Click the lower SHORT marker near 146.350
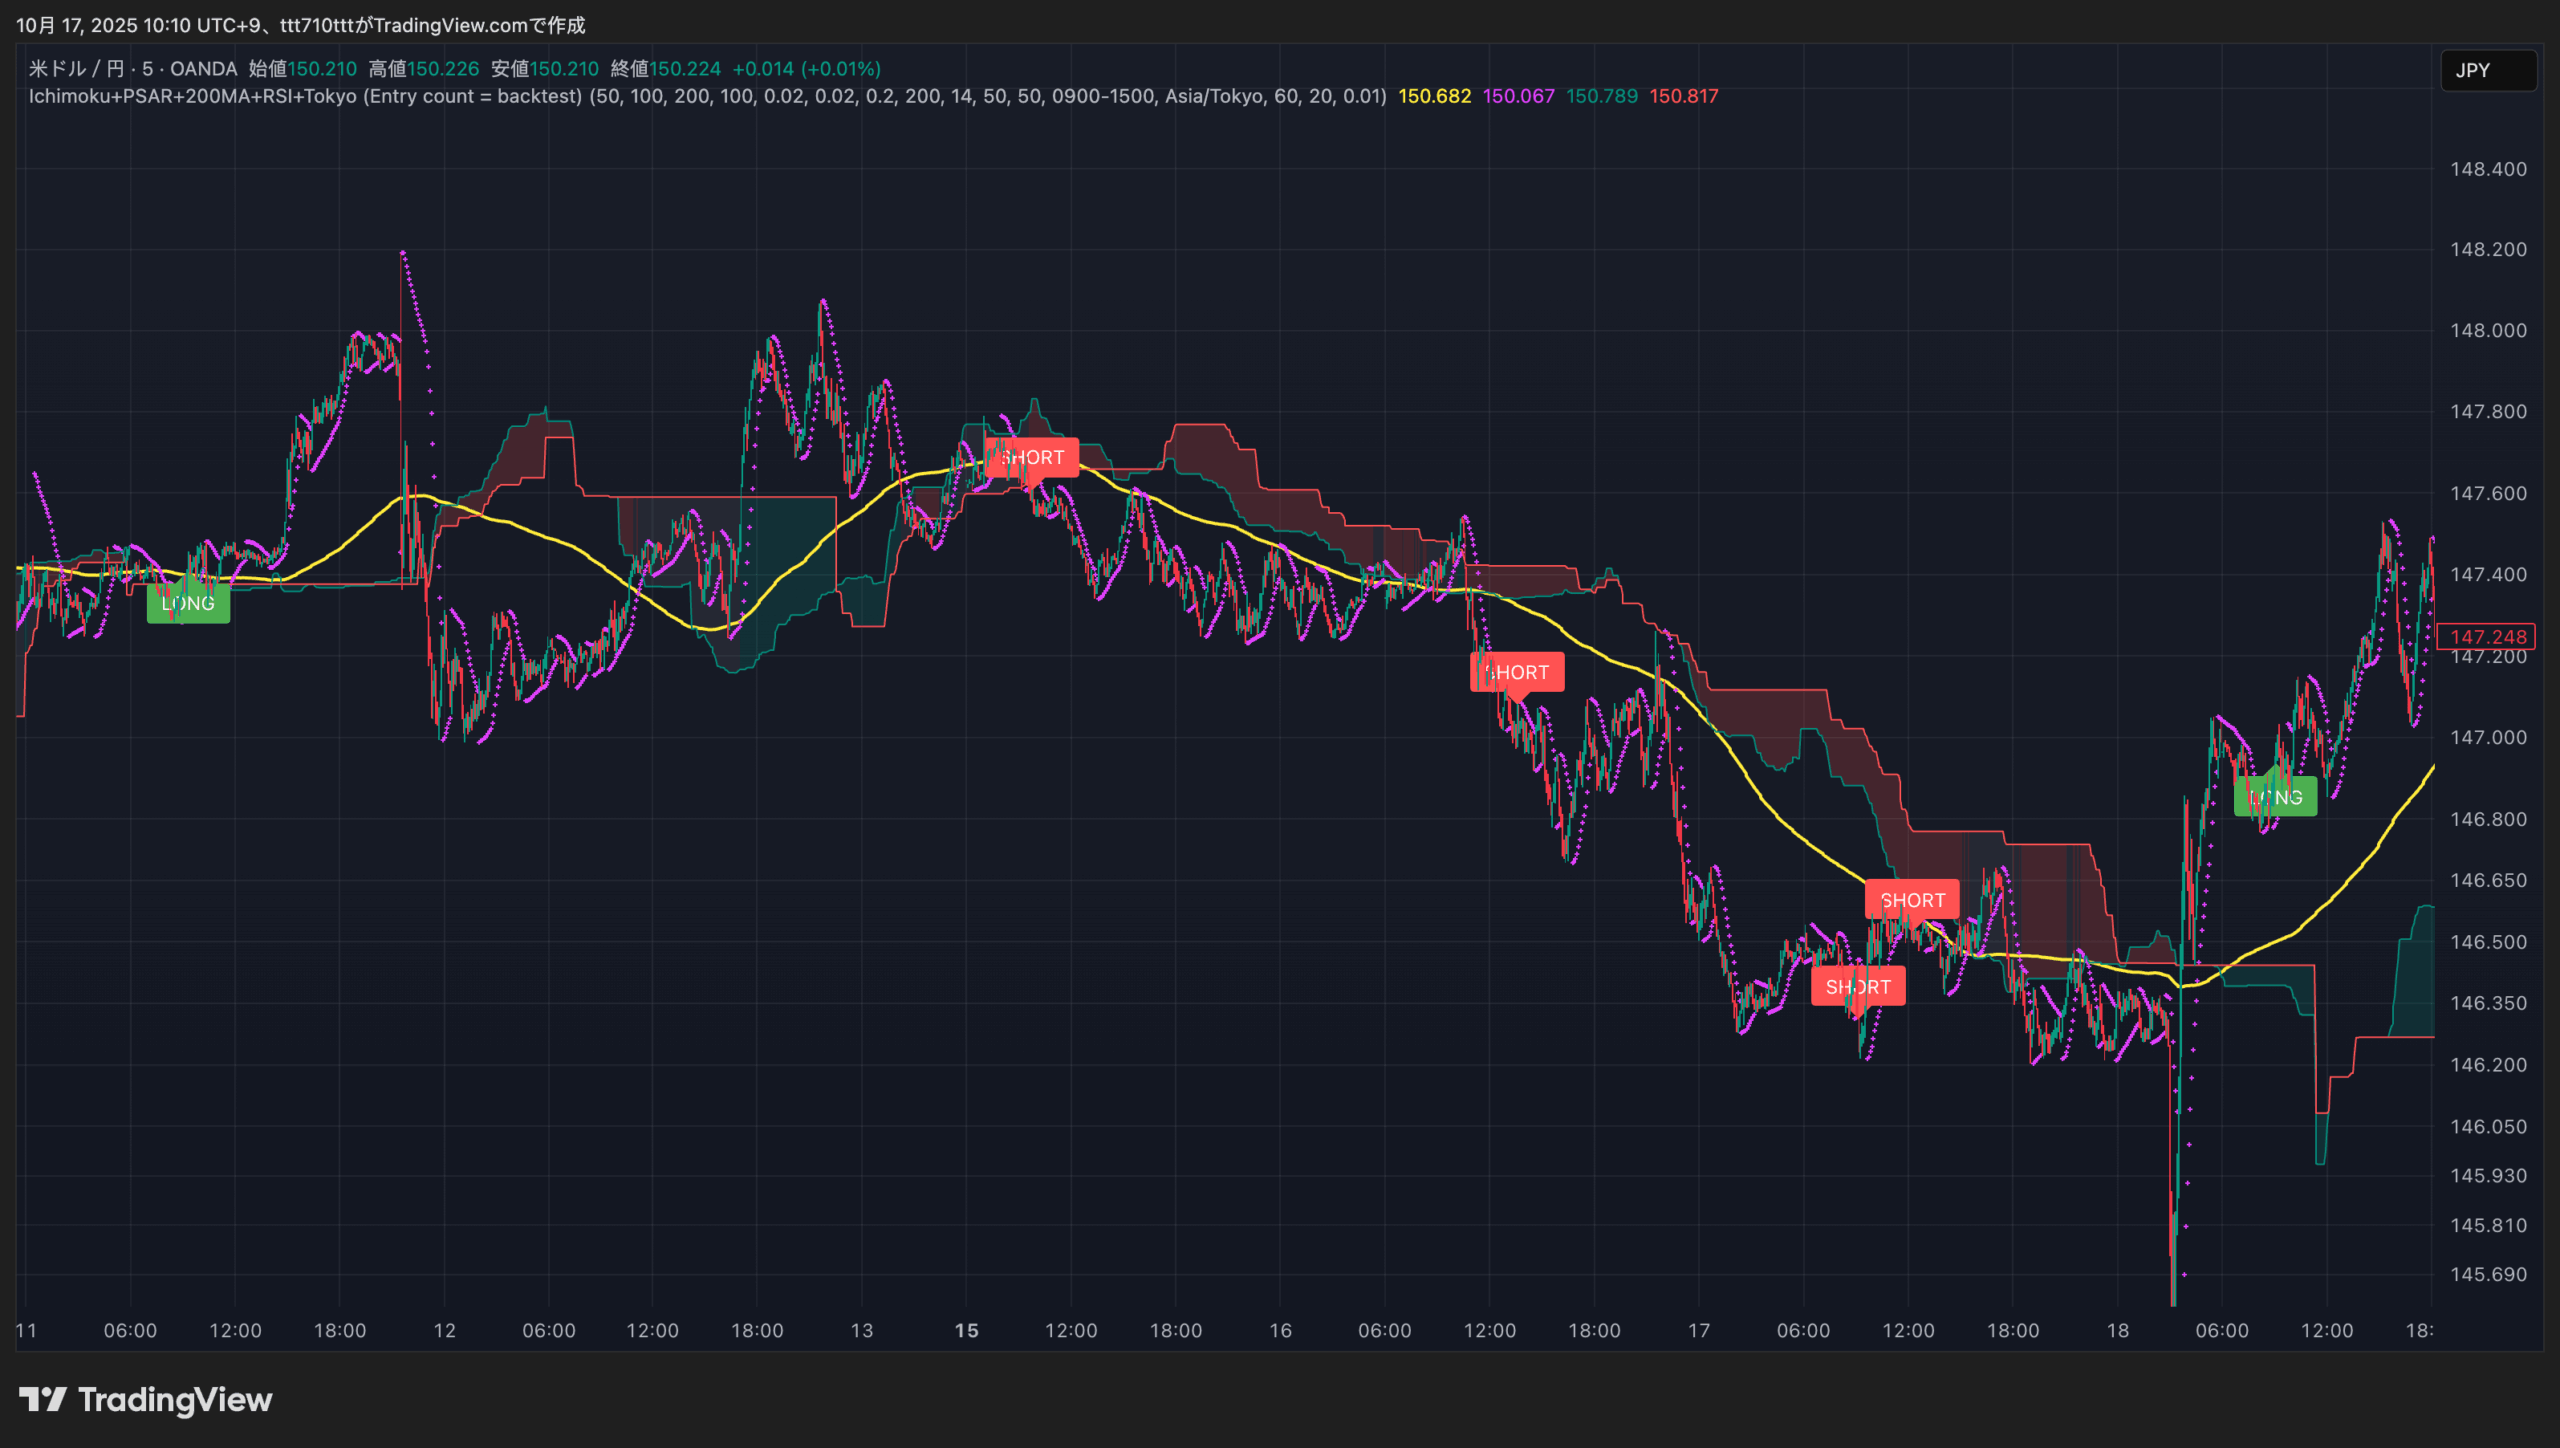 [1858, 987]
